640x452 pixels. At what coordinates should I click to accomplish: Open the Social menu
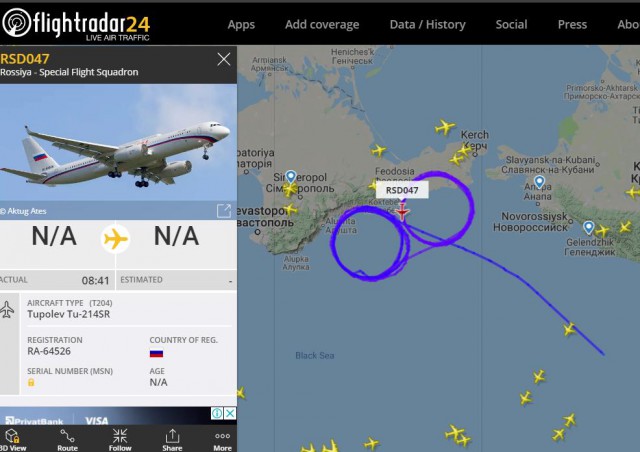click(511, 24)
